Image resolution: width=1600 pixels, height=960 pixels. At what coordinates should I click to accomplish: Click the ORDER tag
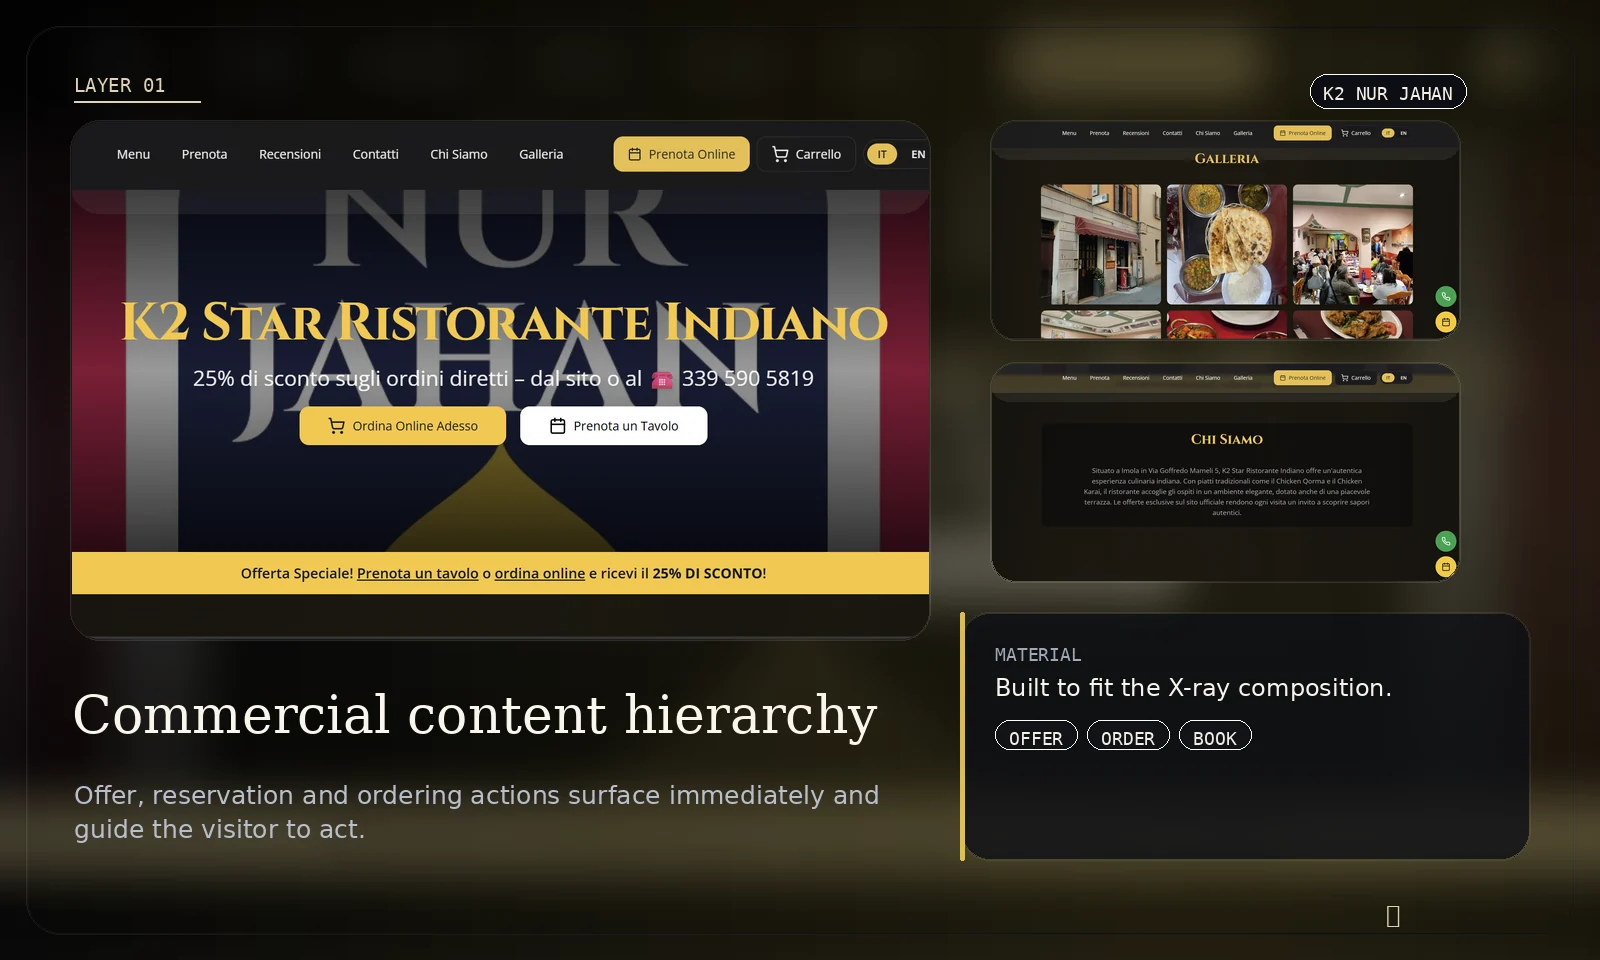tap(1128, 736)
